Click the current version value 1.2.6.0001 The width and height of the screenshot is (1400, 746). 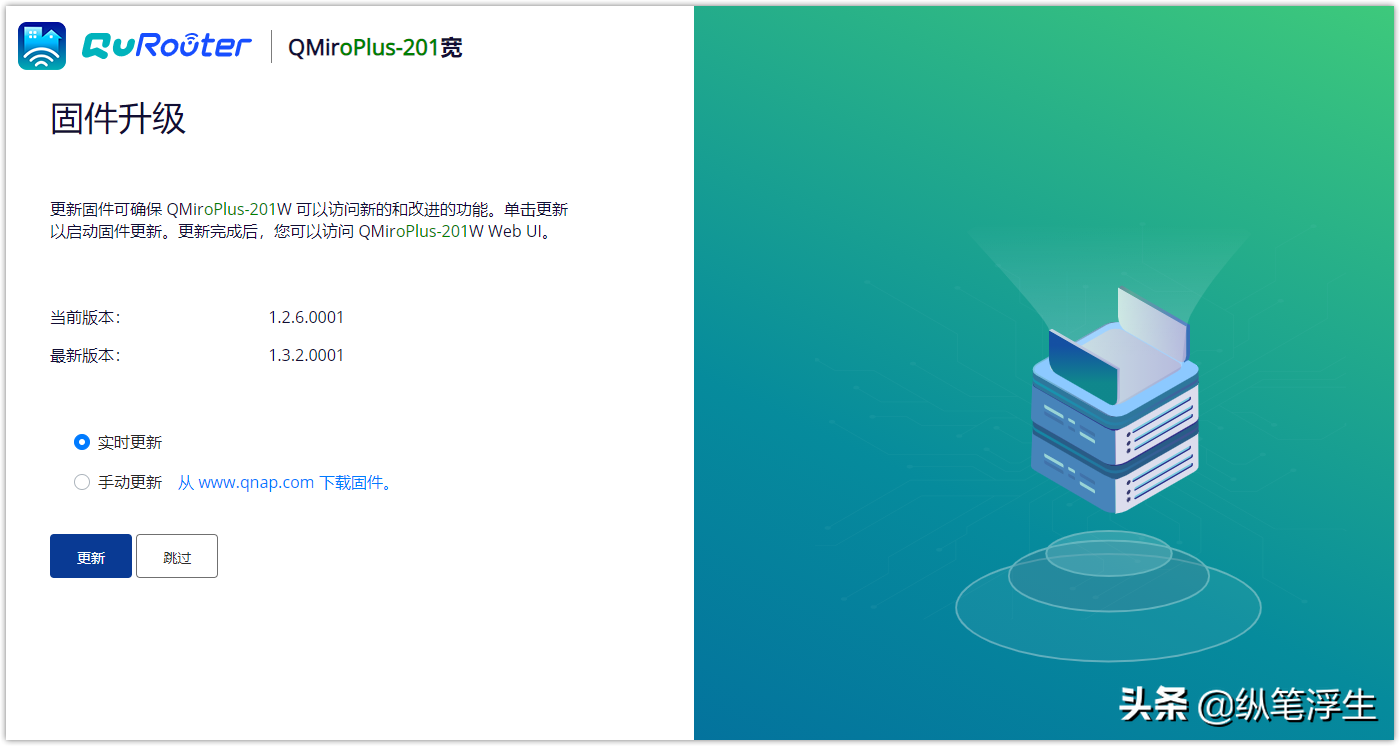[306, 317]
